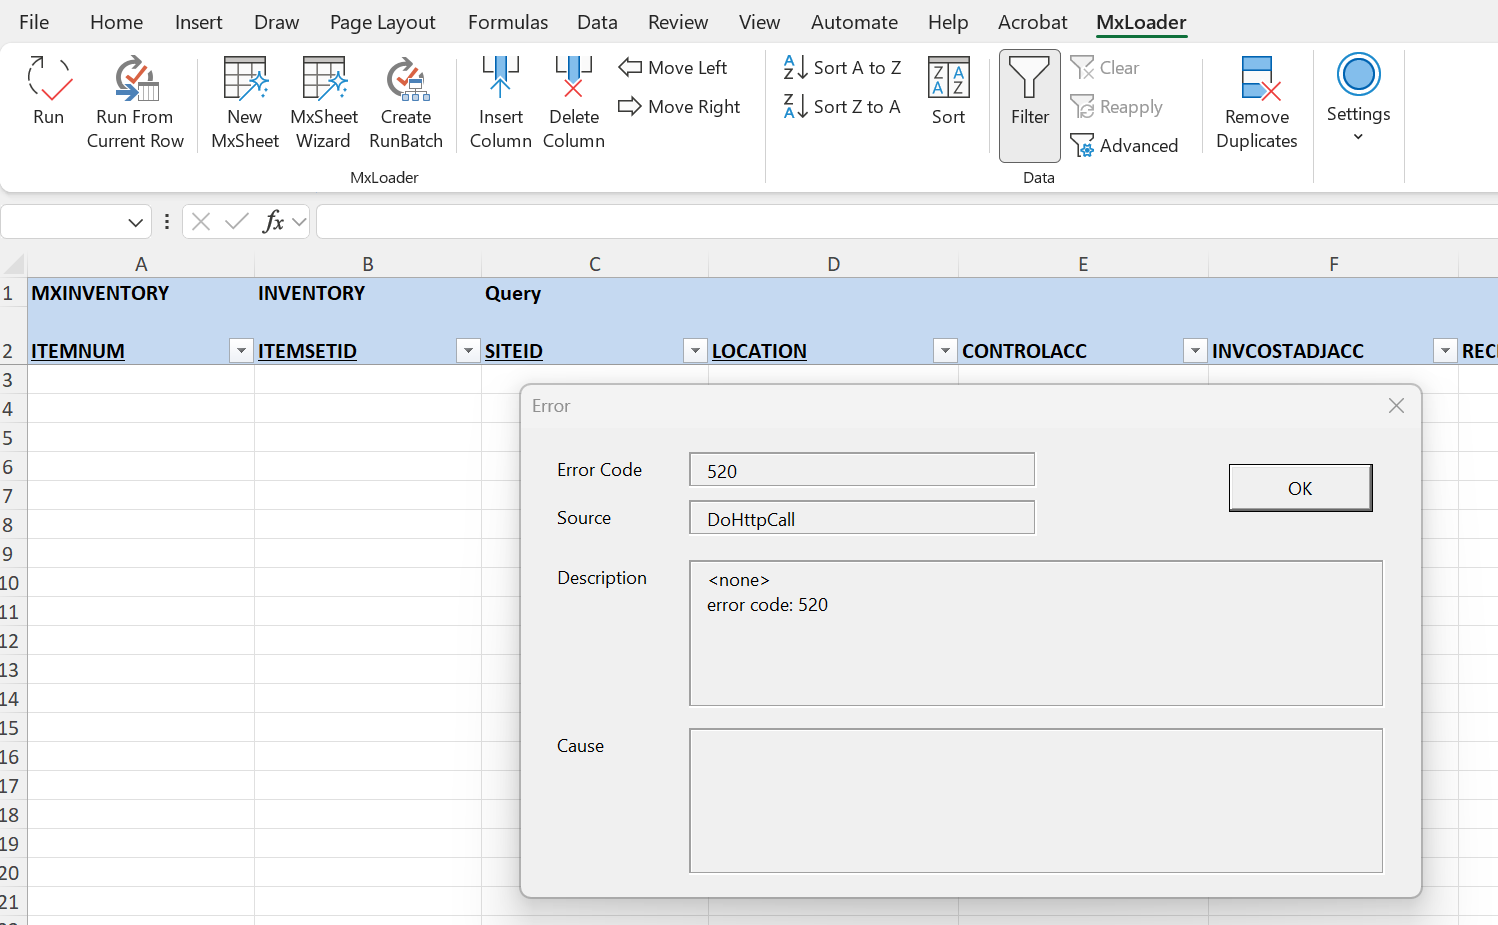1498x925 pixels.
Task: Toggle the Filter button
Action: click(x=1030, y=105)
